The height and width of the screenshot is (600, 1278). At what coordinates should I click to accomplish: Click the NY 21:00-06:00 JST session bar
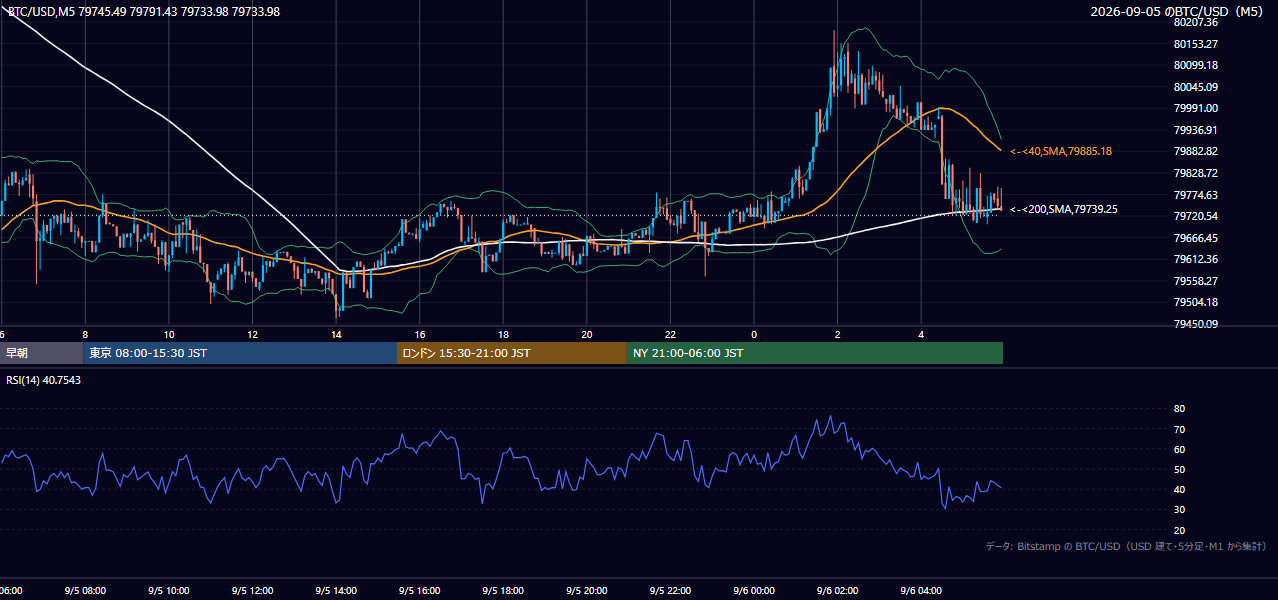click(x=815, y=353)
